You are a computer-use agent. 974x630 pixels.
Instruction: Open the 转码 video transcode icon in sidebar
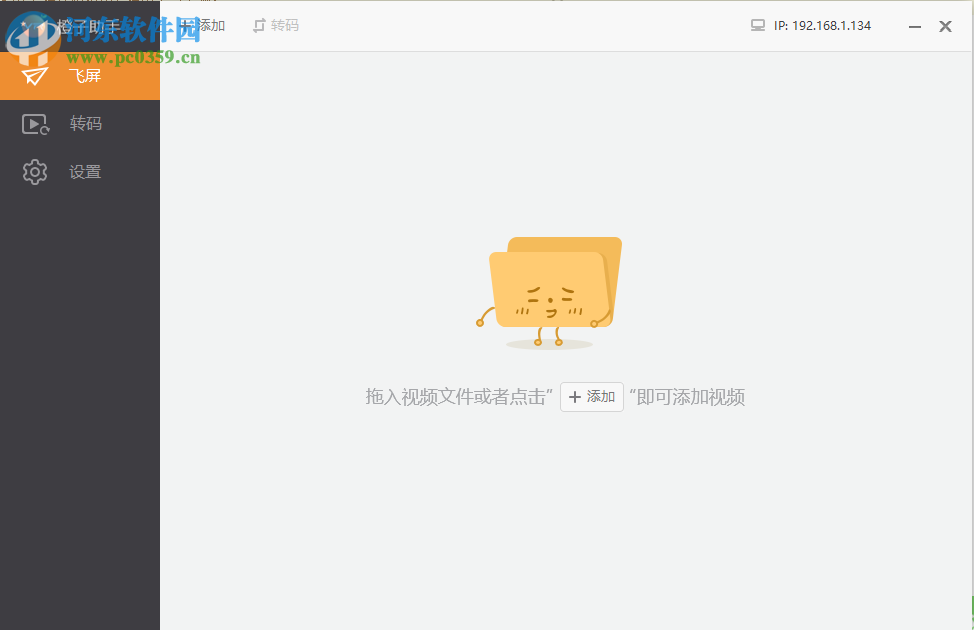click(x=34, y=123)
